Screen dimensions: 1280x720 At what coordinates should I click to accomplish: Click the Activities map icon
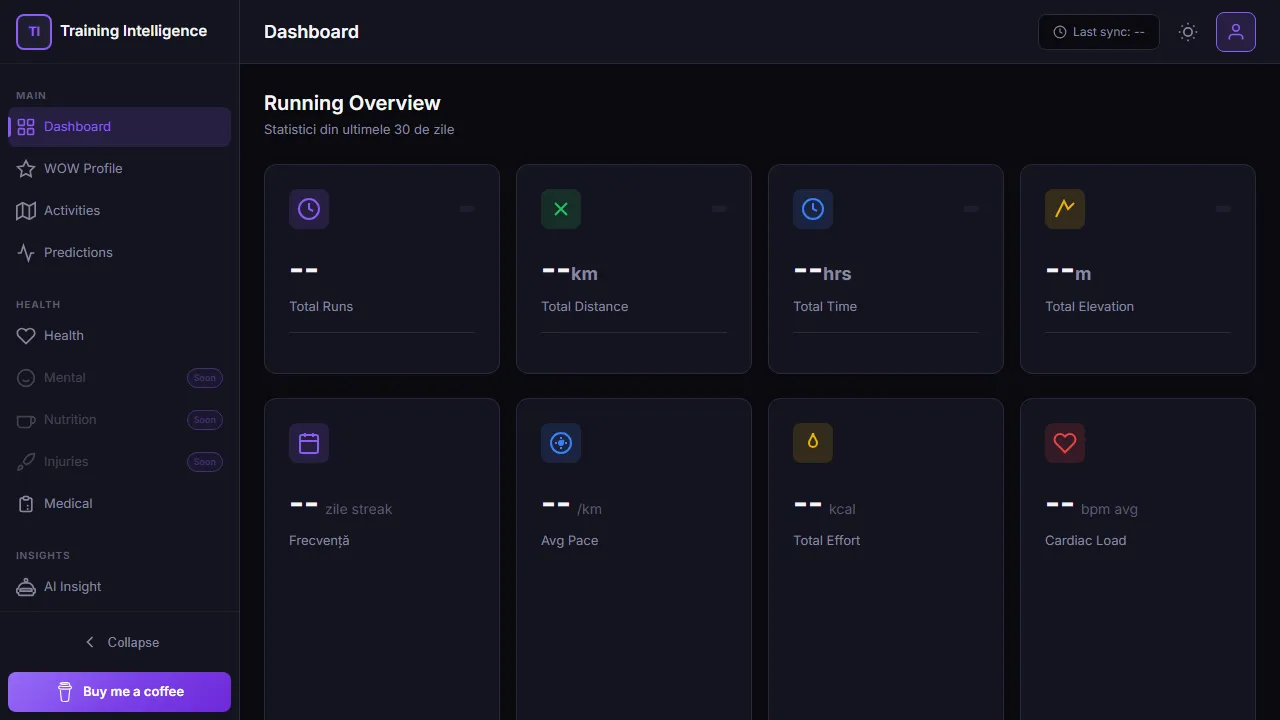pyautogui.click(x=25, y=210)
